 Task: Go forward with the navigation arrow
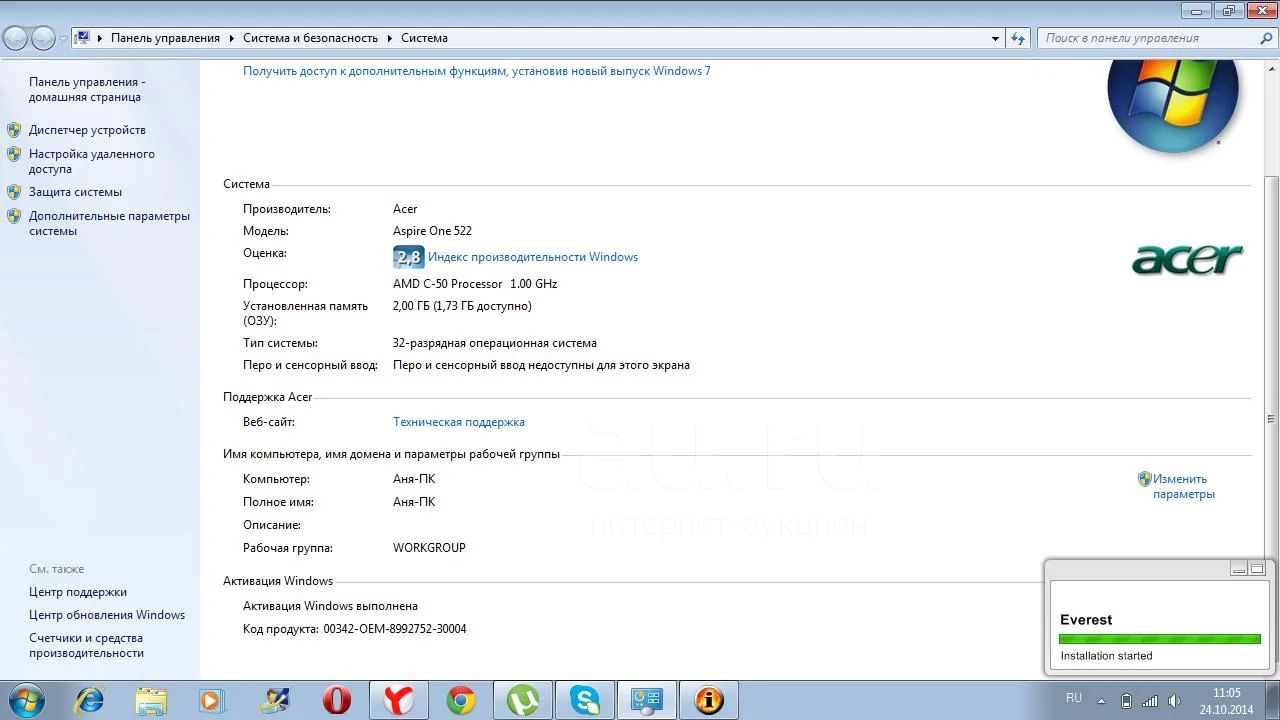coord(43,38)
